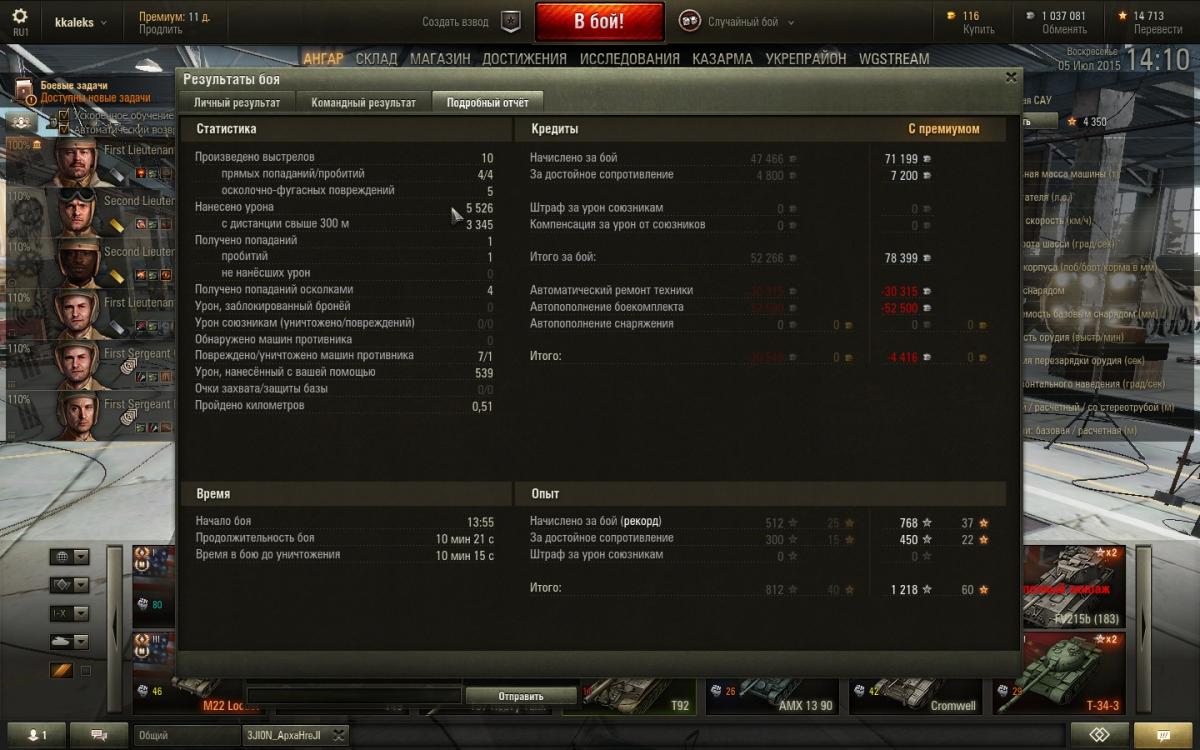1200x750 pixels.
Task: Switch to the Личный результат tab
Action: pyautogui.click(x=237, y=102)
